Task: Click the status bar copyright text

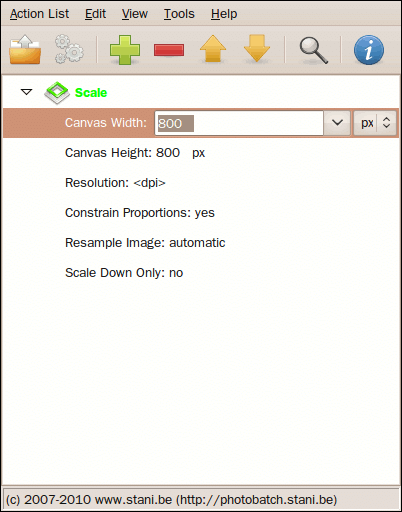Action: (171, 500)
